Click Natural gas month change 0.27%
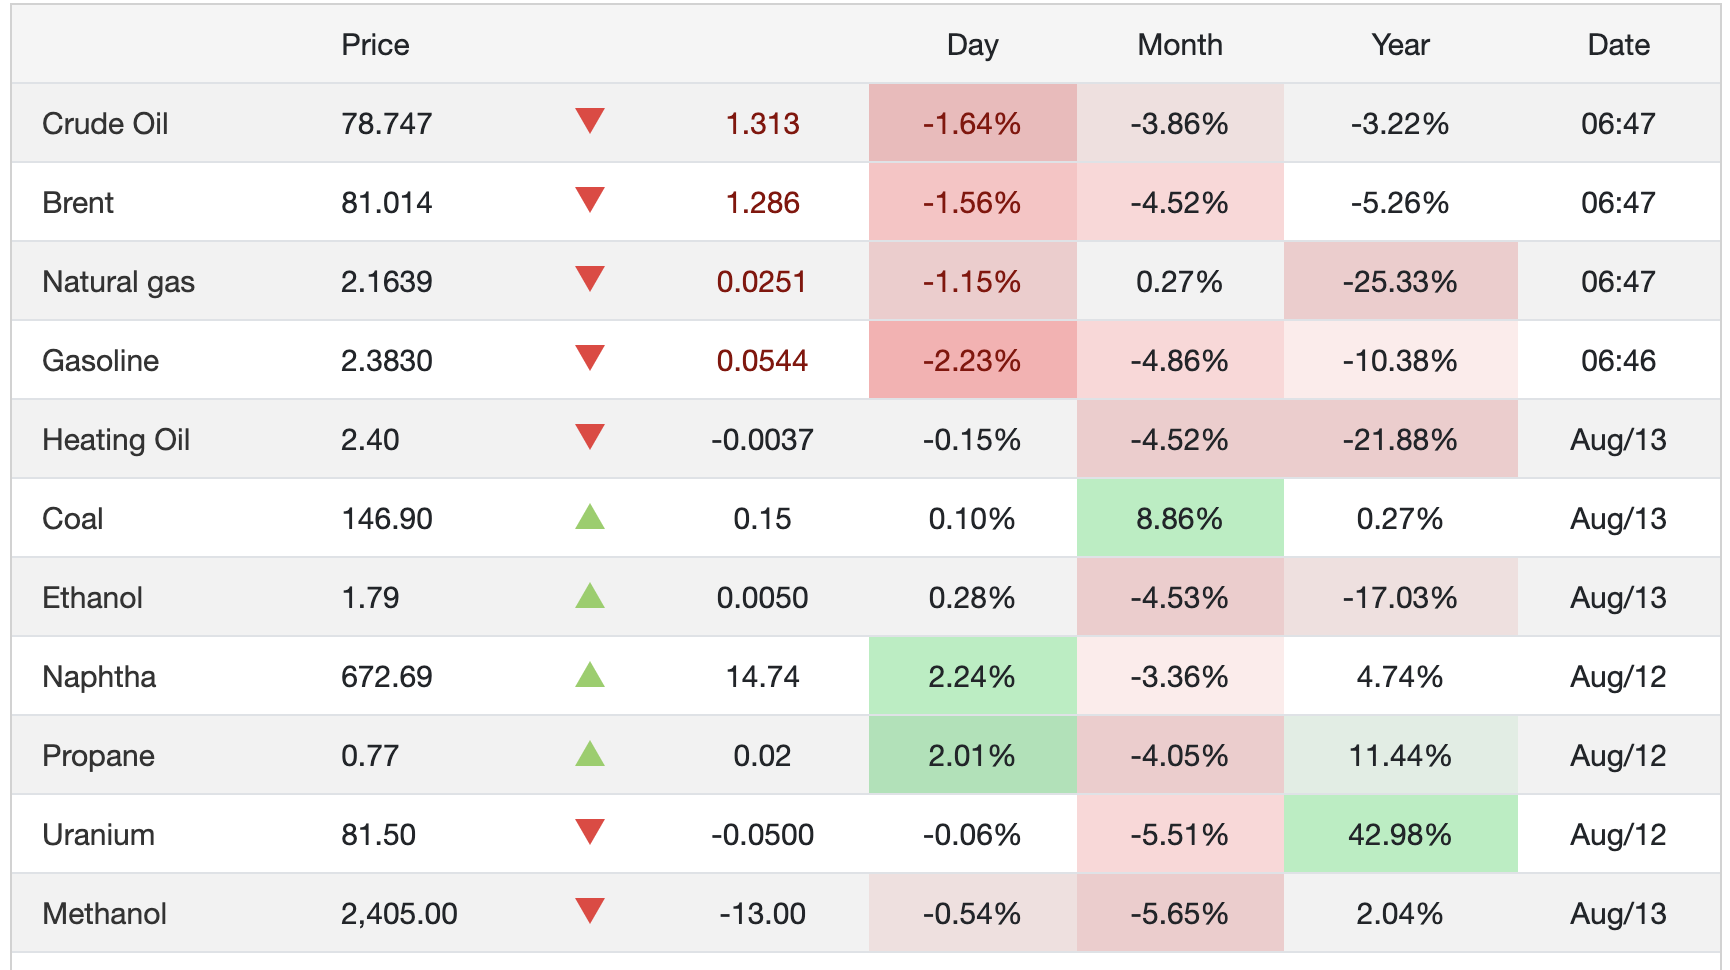Viewport: 1730px width, 970px height. pyautogui.click(x=1180, y=282)
